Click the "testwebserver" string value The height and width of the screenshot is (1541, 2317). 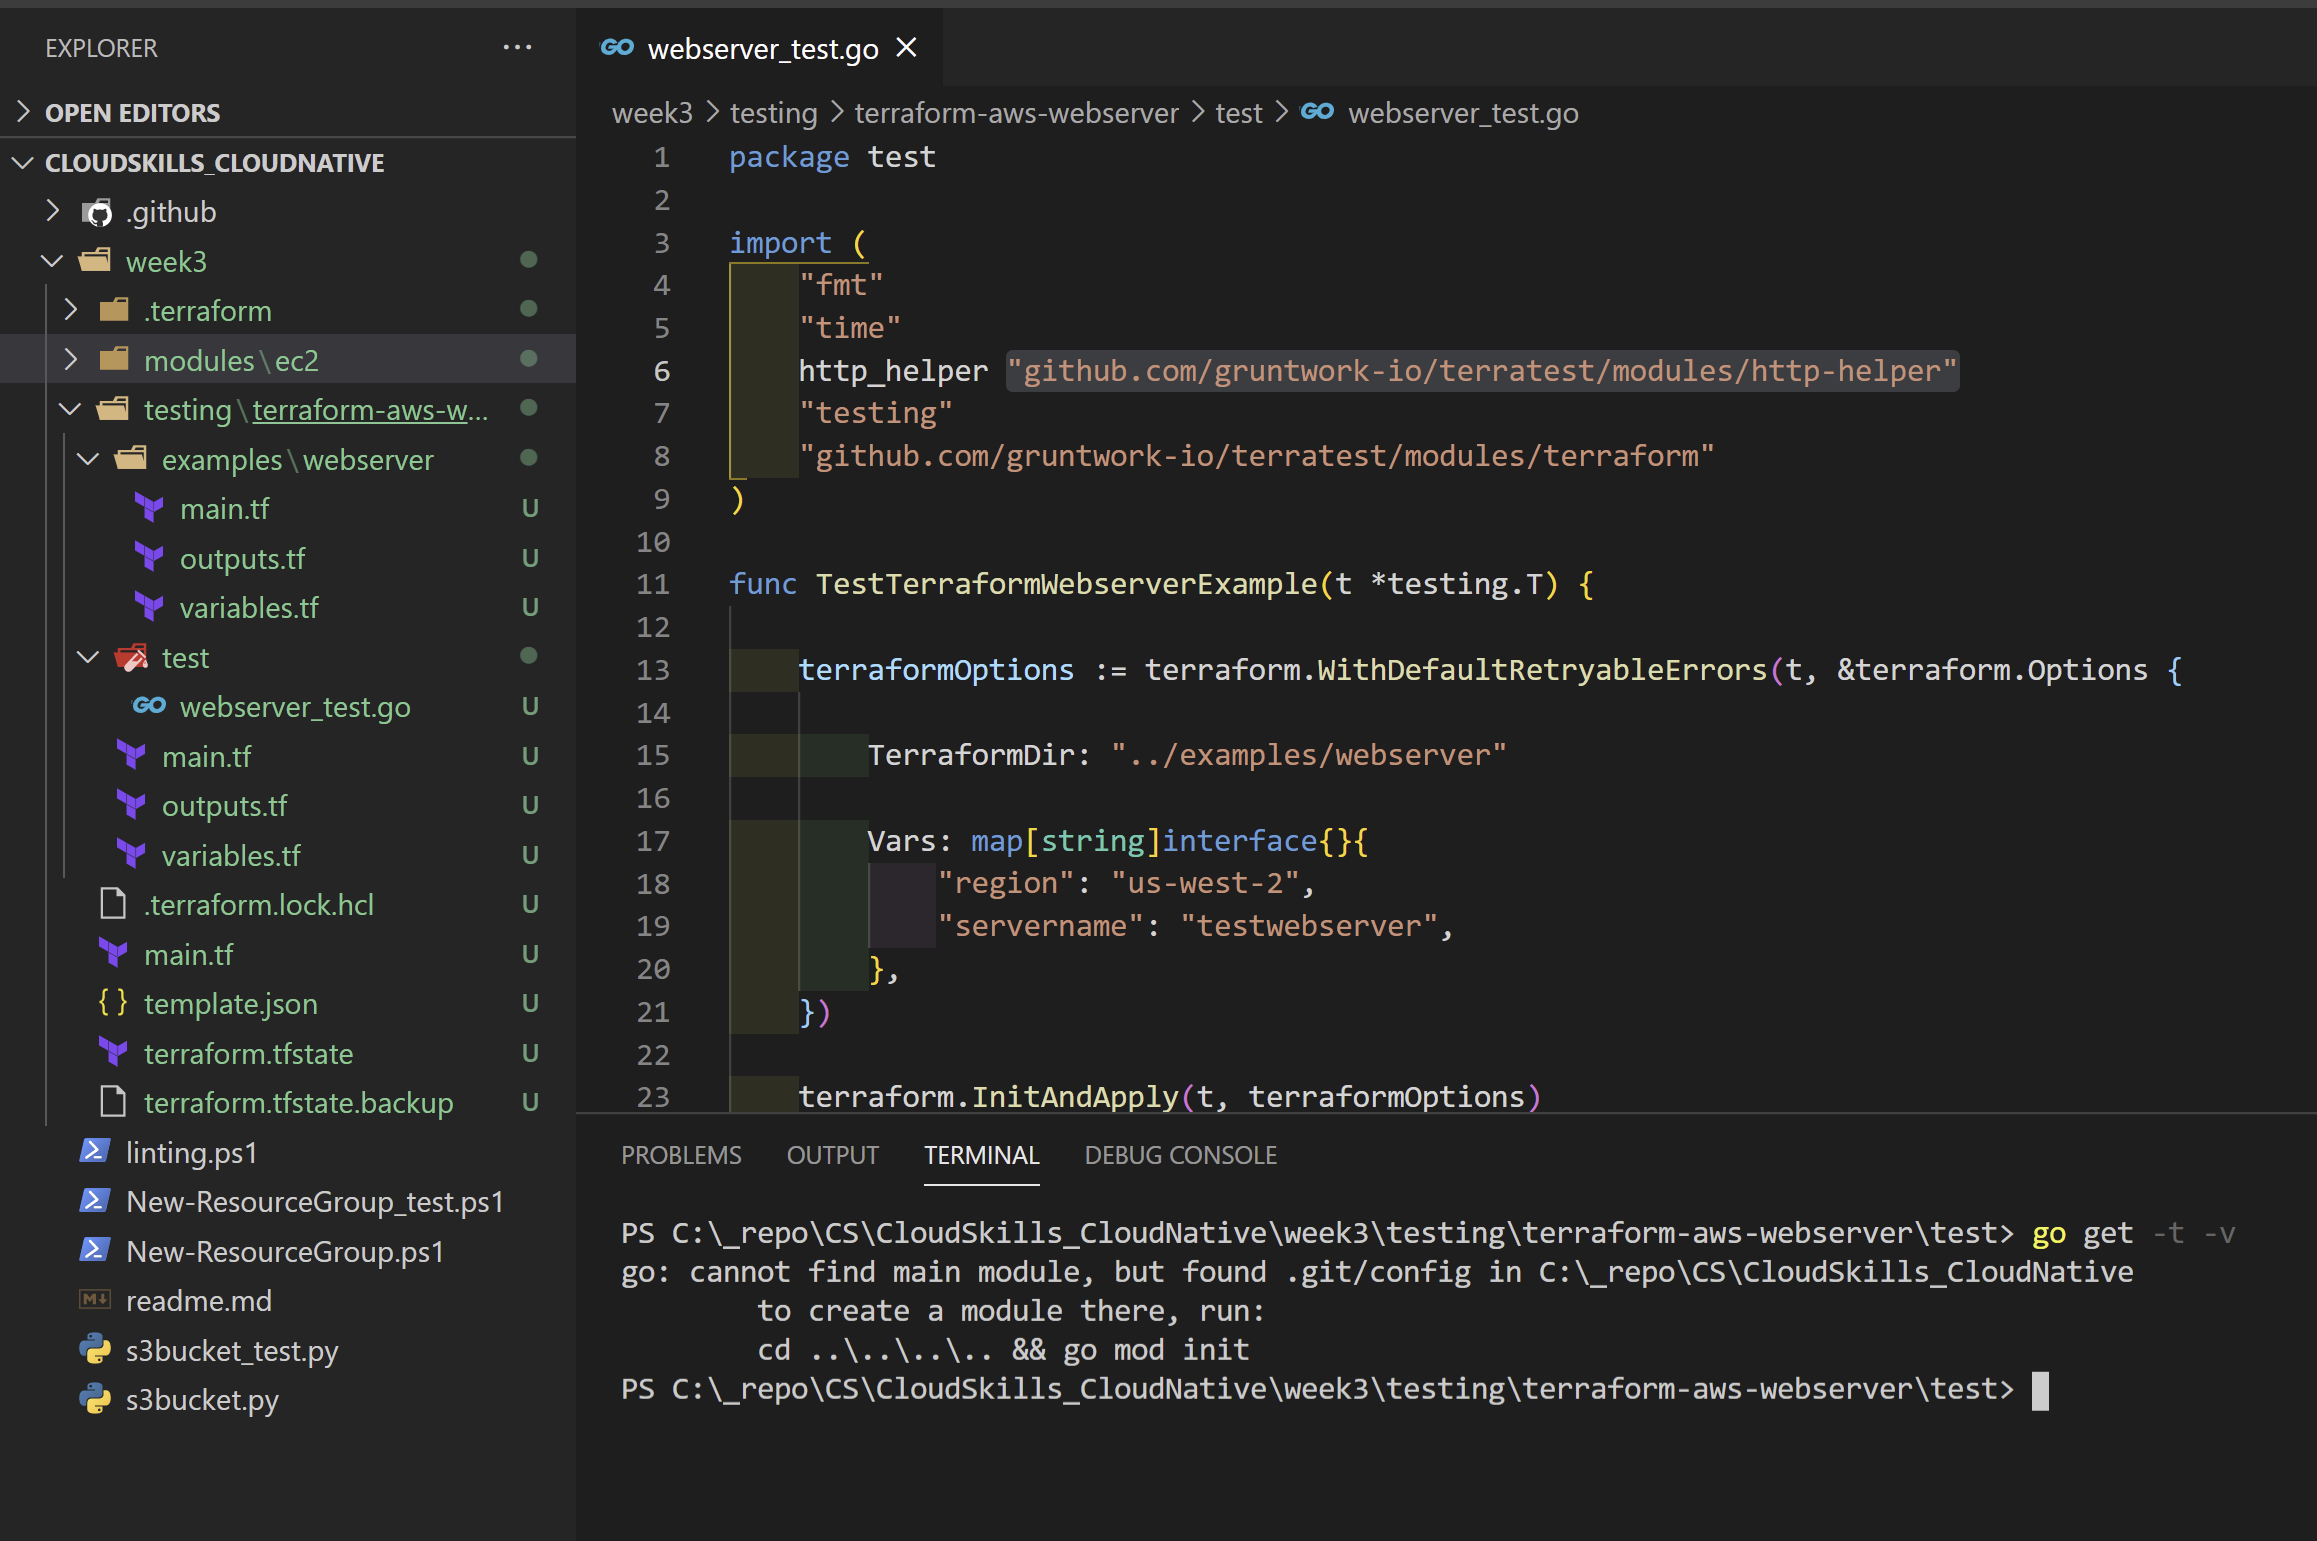pos(1309,926)
